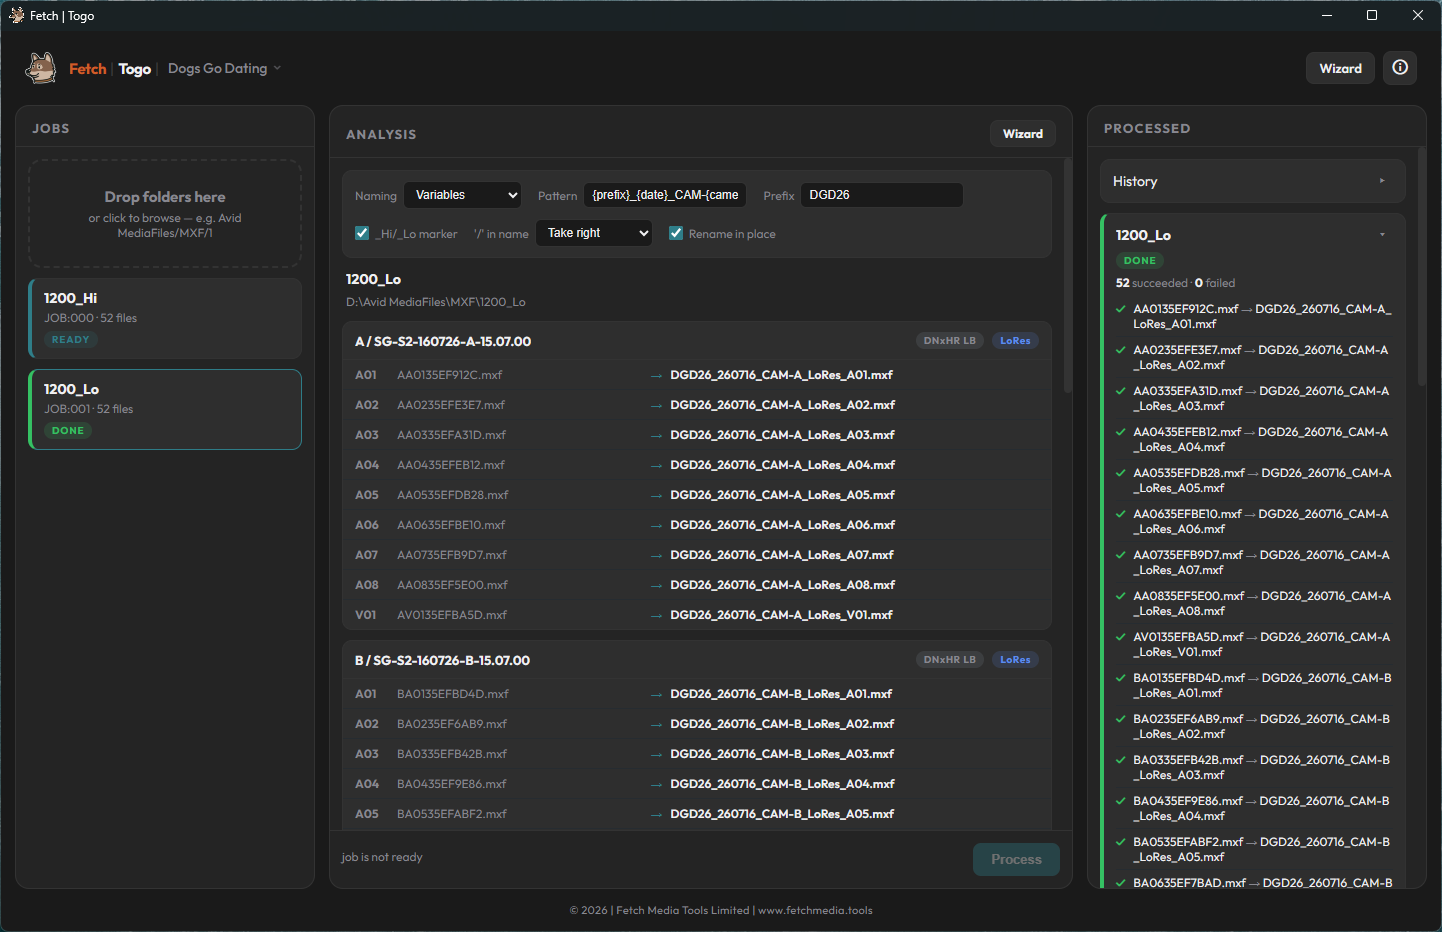Click DNxHR LB badge in group B
1442x932 pixels.
pos(949,660)
